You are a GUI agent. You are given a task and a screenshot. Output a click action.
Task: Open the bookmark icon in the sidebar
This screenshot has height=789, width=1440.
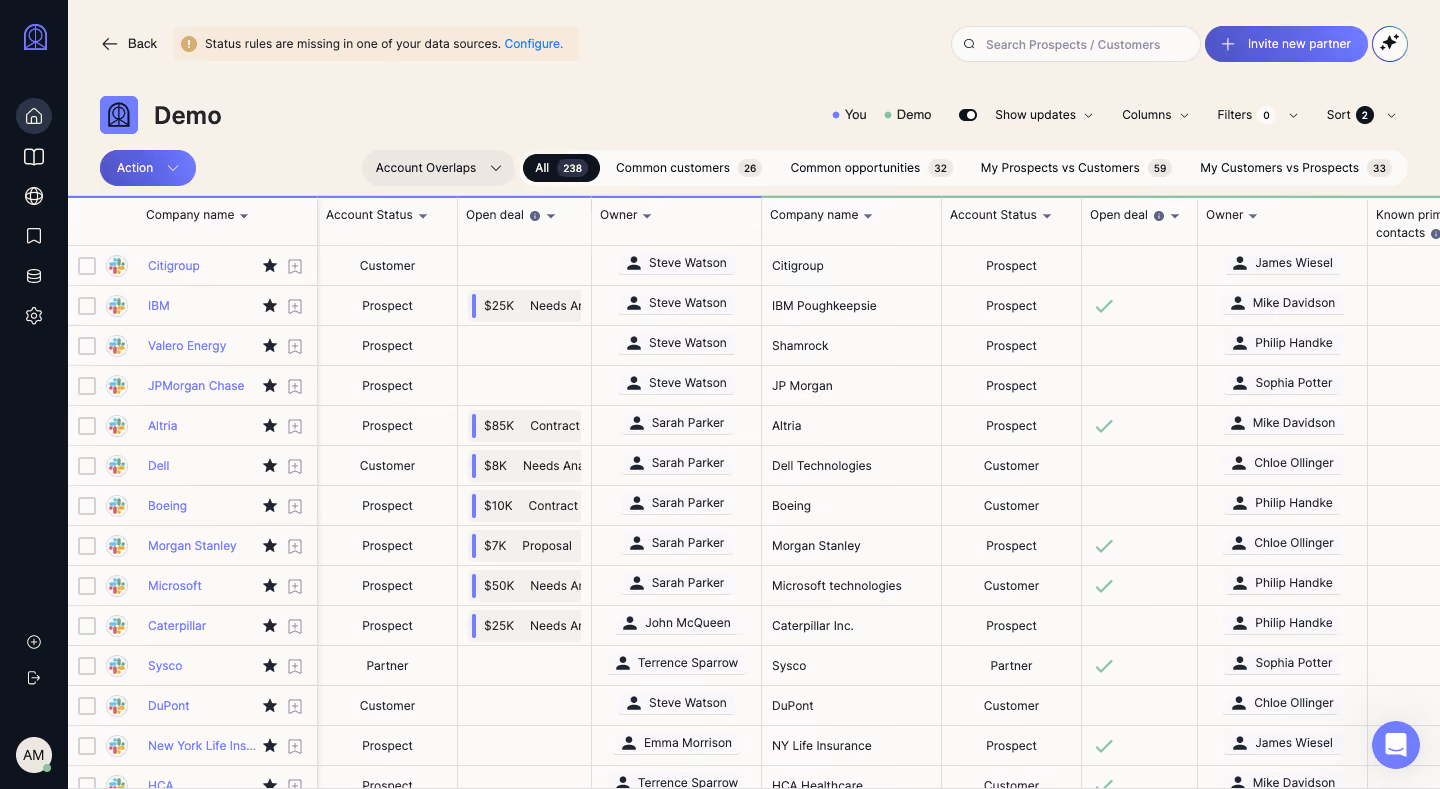click(34, 236)
